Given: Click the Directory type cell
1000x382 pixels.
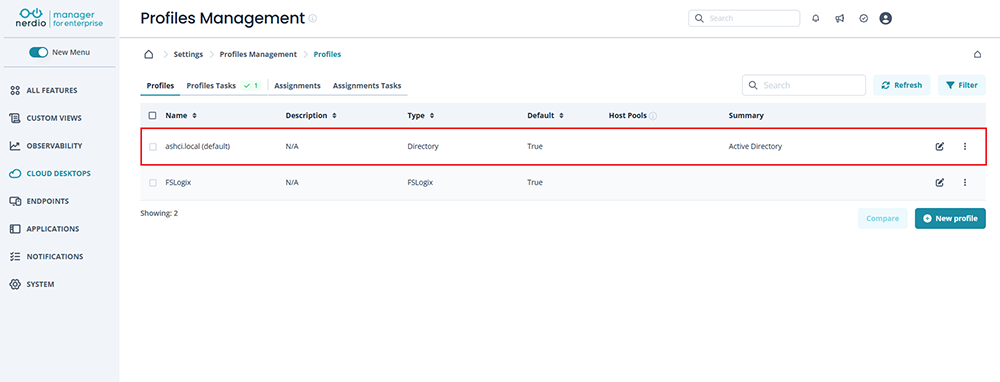Looking at the screenshot, I should pyautogui.click(x=423, y=146).
